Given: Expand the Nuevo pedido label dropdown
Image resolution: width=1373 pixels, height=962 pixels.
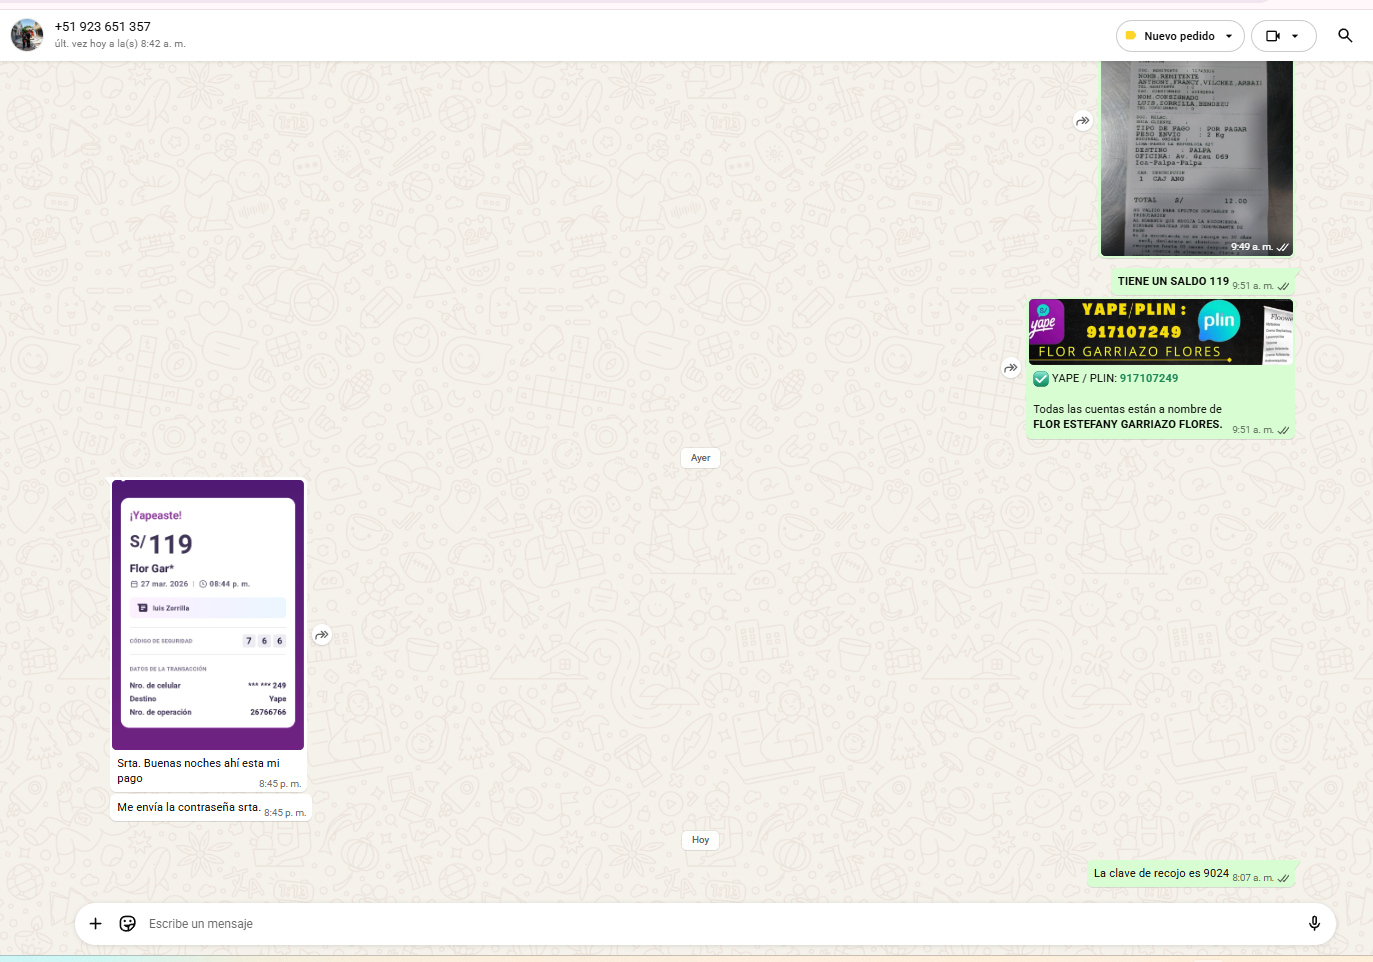Looking at the screenshot, I should pos(1228,36).
